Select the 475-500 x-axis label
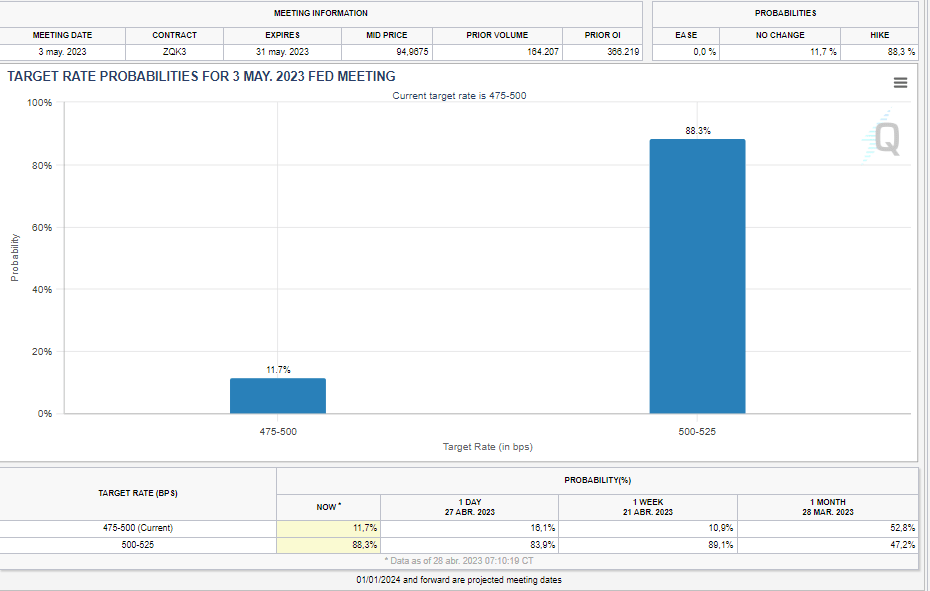Viewport: 930px width, 591px height. point(278,431)
